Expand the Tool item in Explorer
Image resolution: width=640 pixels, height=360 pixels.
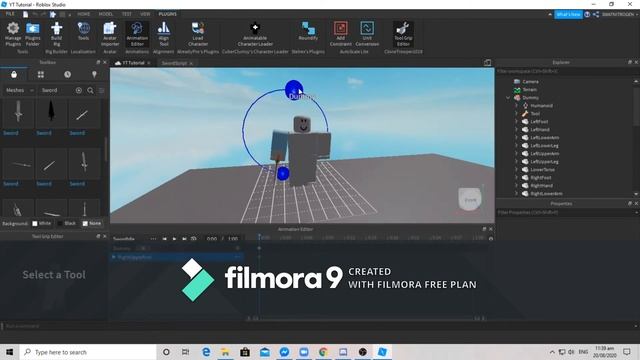coord(516,114)
